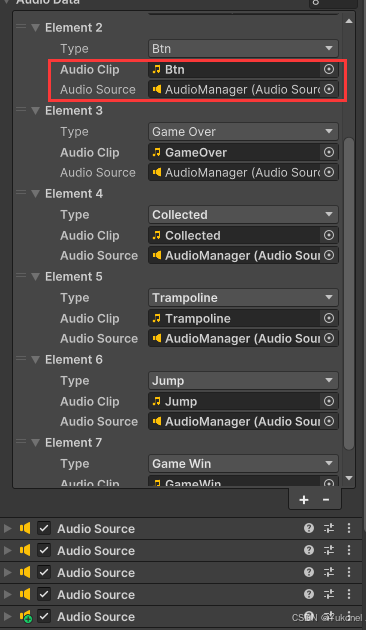Open object picker for GameOver audio clip

tap(329, 153)
